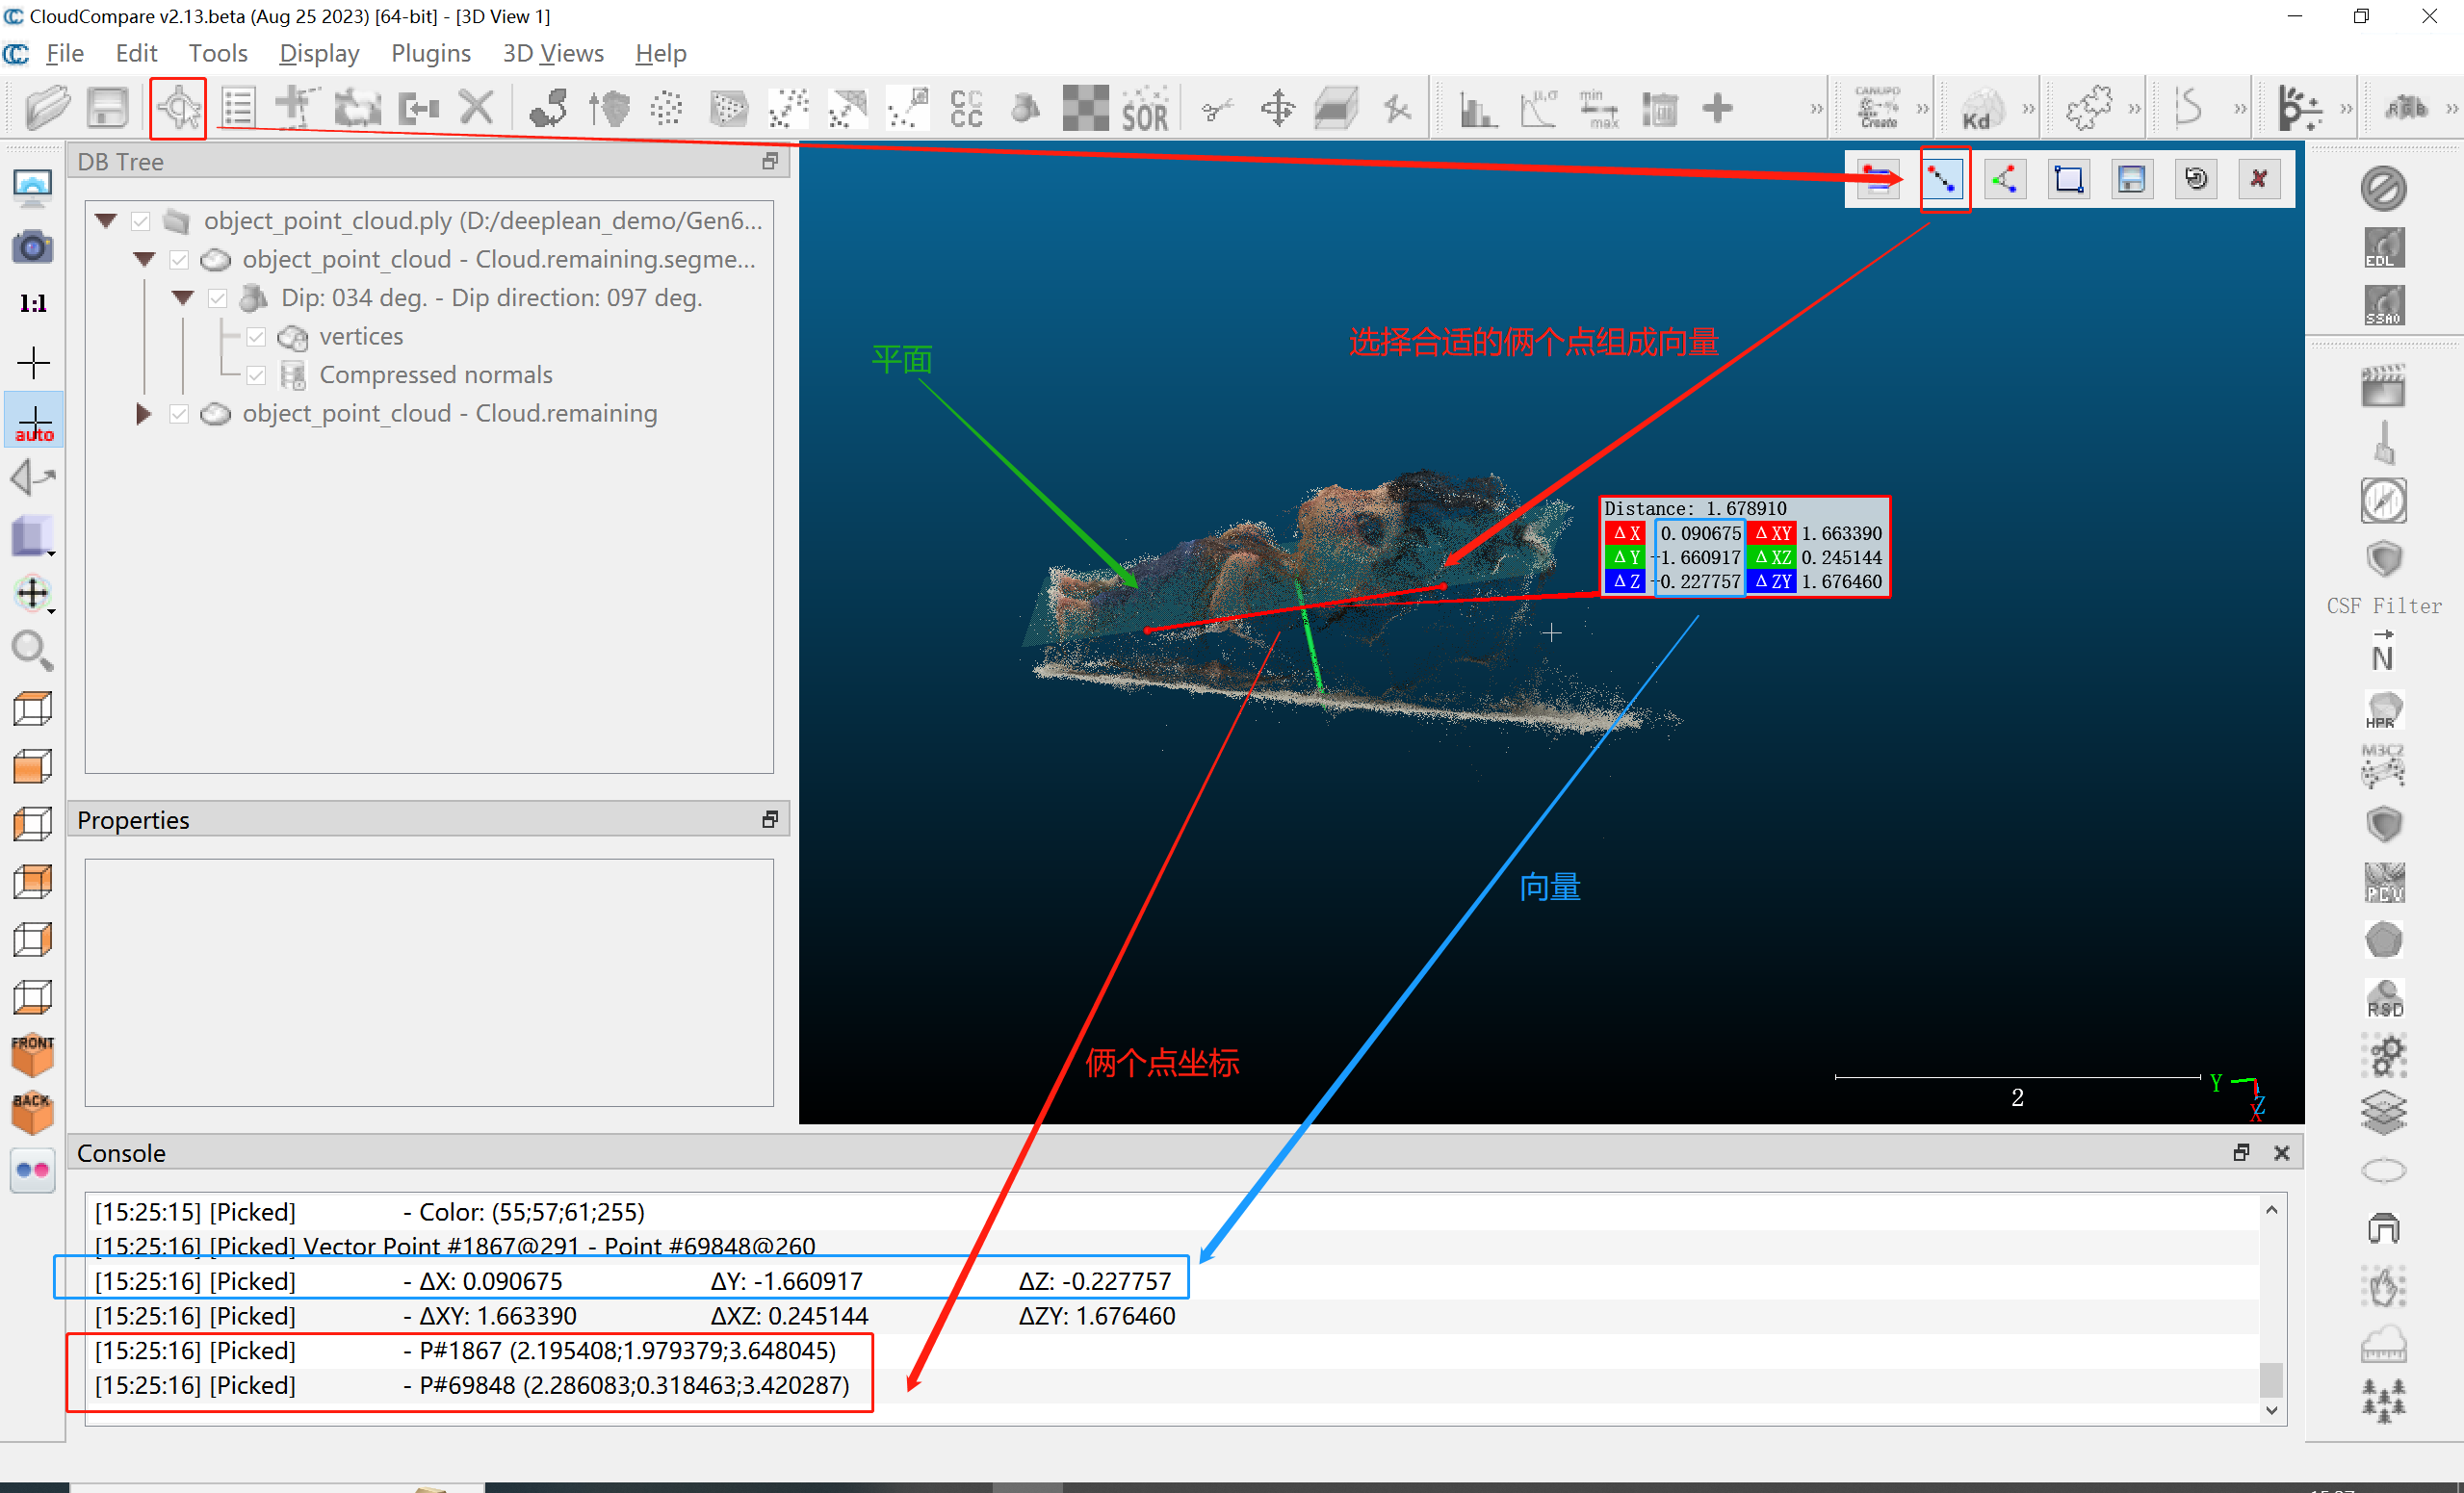Open the HPR hidden point removal plugin
2464x1493 pixels.
click(2384, 710)
